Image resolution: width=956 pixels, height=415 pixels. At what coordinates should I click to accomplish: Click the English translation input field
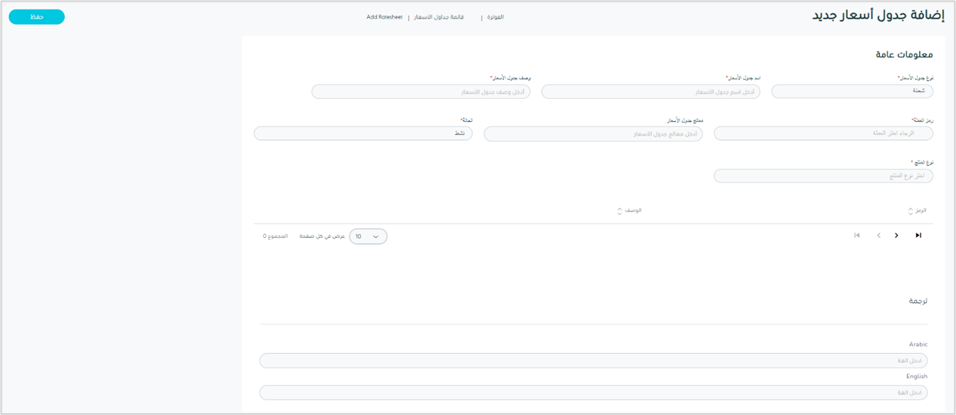click(x=593, y=393)
